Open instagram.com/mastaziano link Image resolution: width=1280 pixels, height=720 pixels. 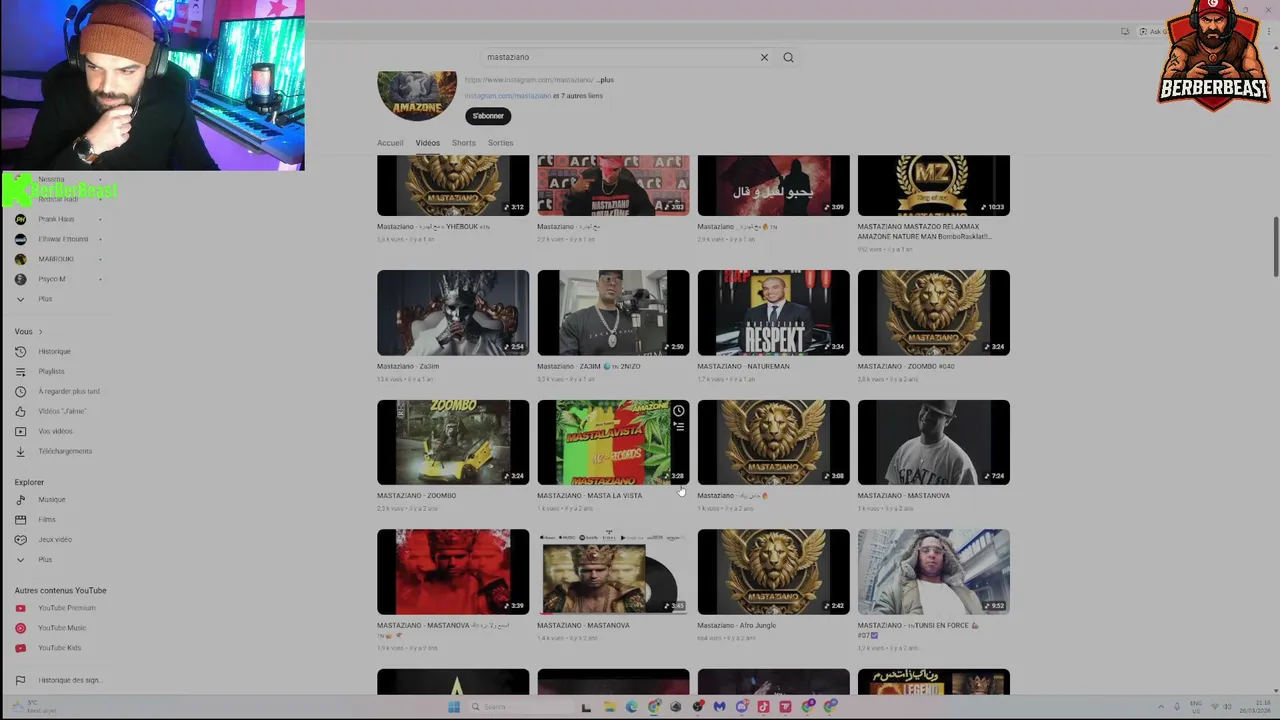click(x=508, y=96)
